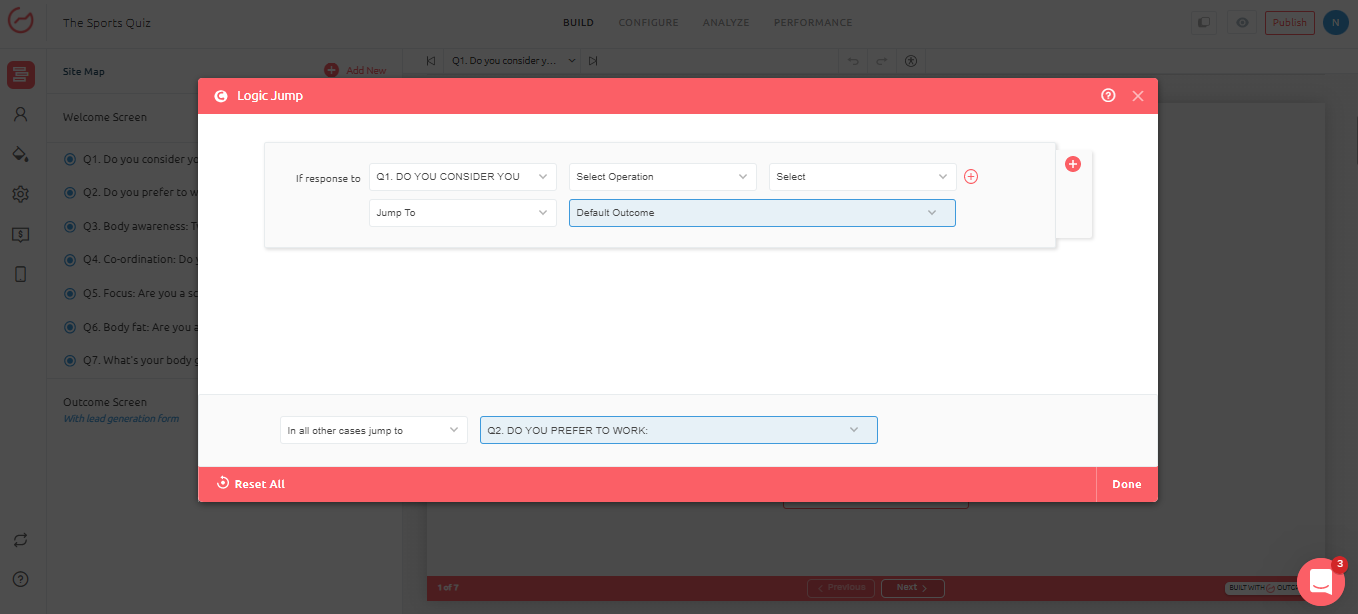This screenshot has width=1358, height=614.
Task: Open the intercom chat bubble
Action: click(1320, 581)
